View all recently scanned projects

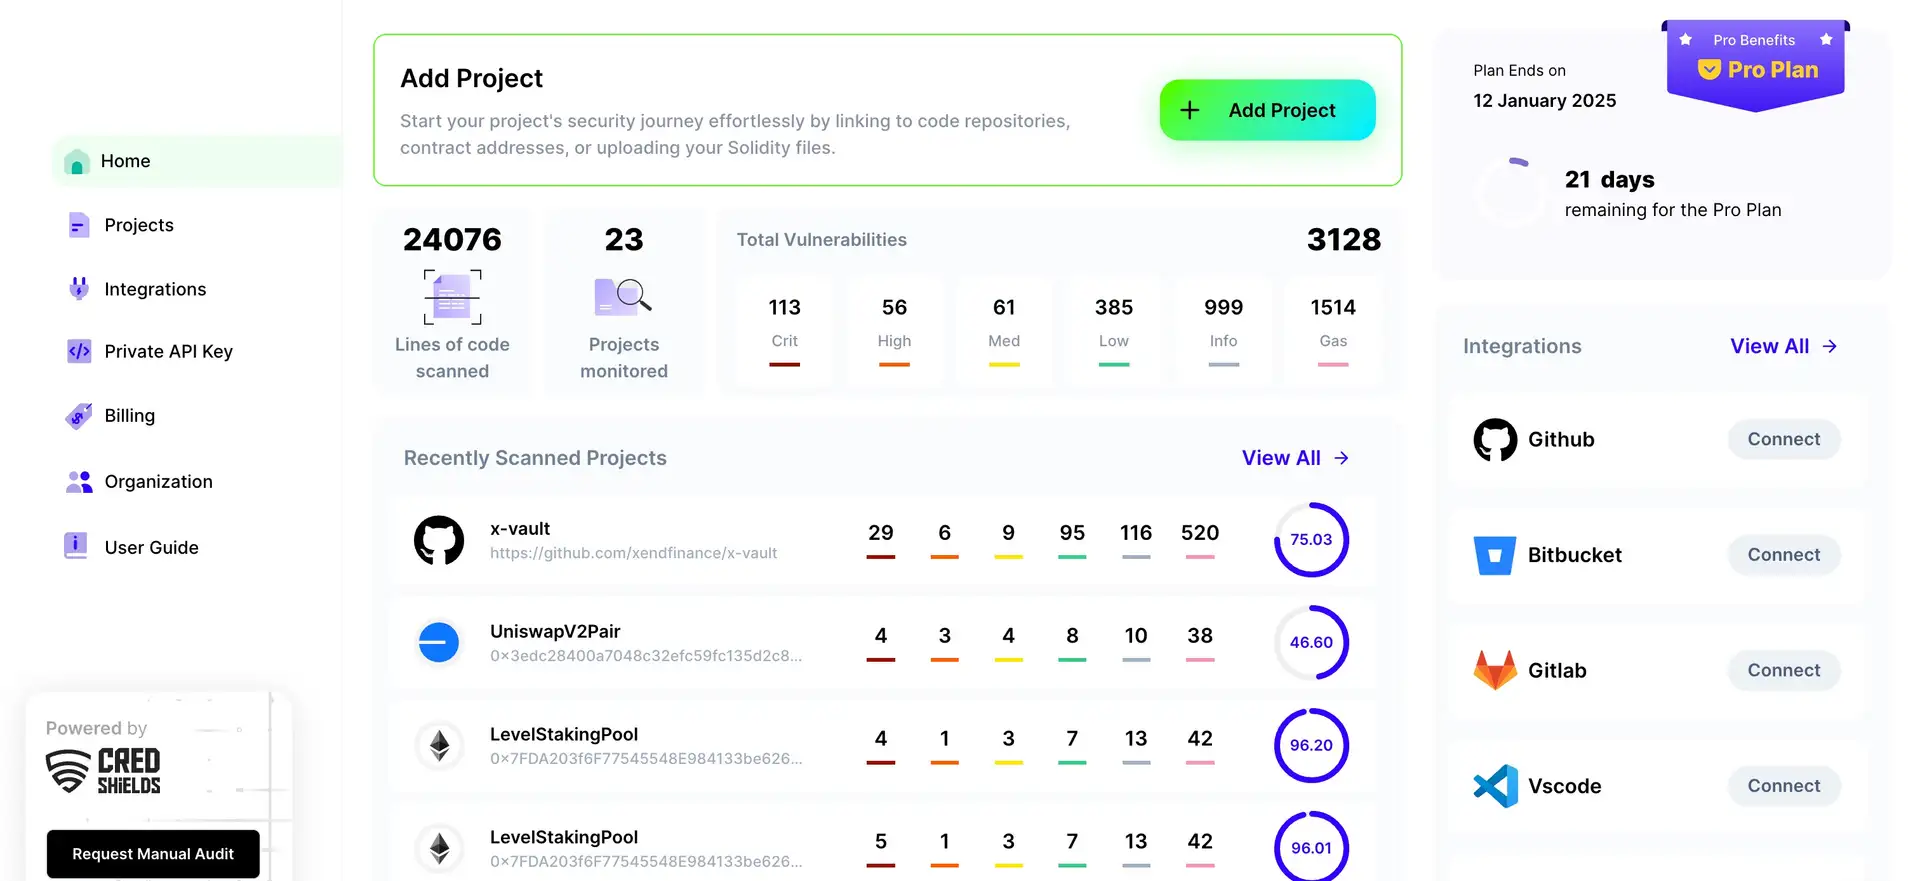coord(1295,458)
